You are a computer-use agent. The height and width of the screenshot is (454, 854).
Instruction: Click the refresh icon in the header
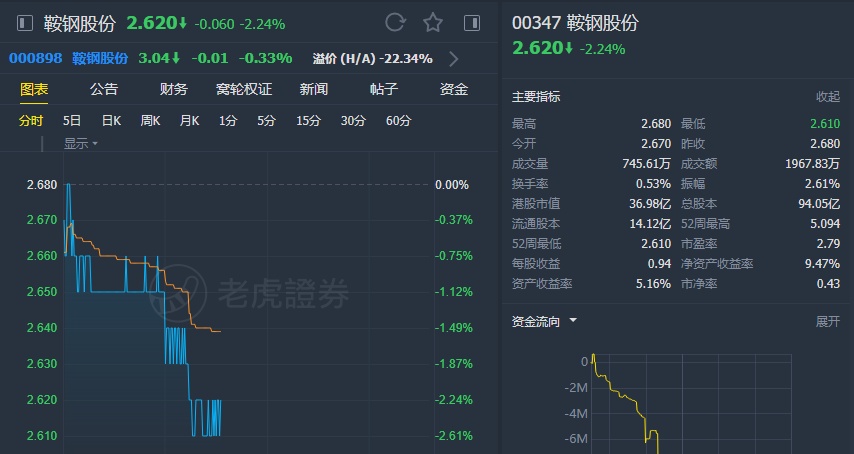(395, 22)
